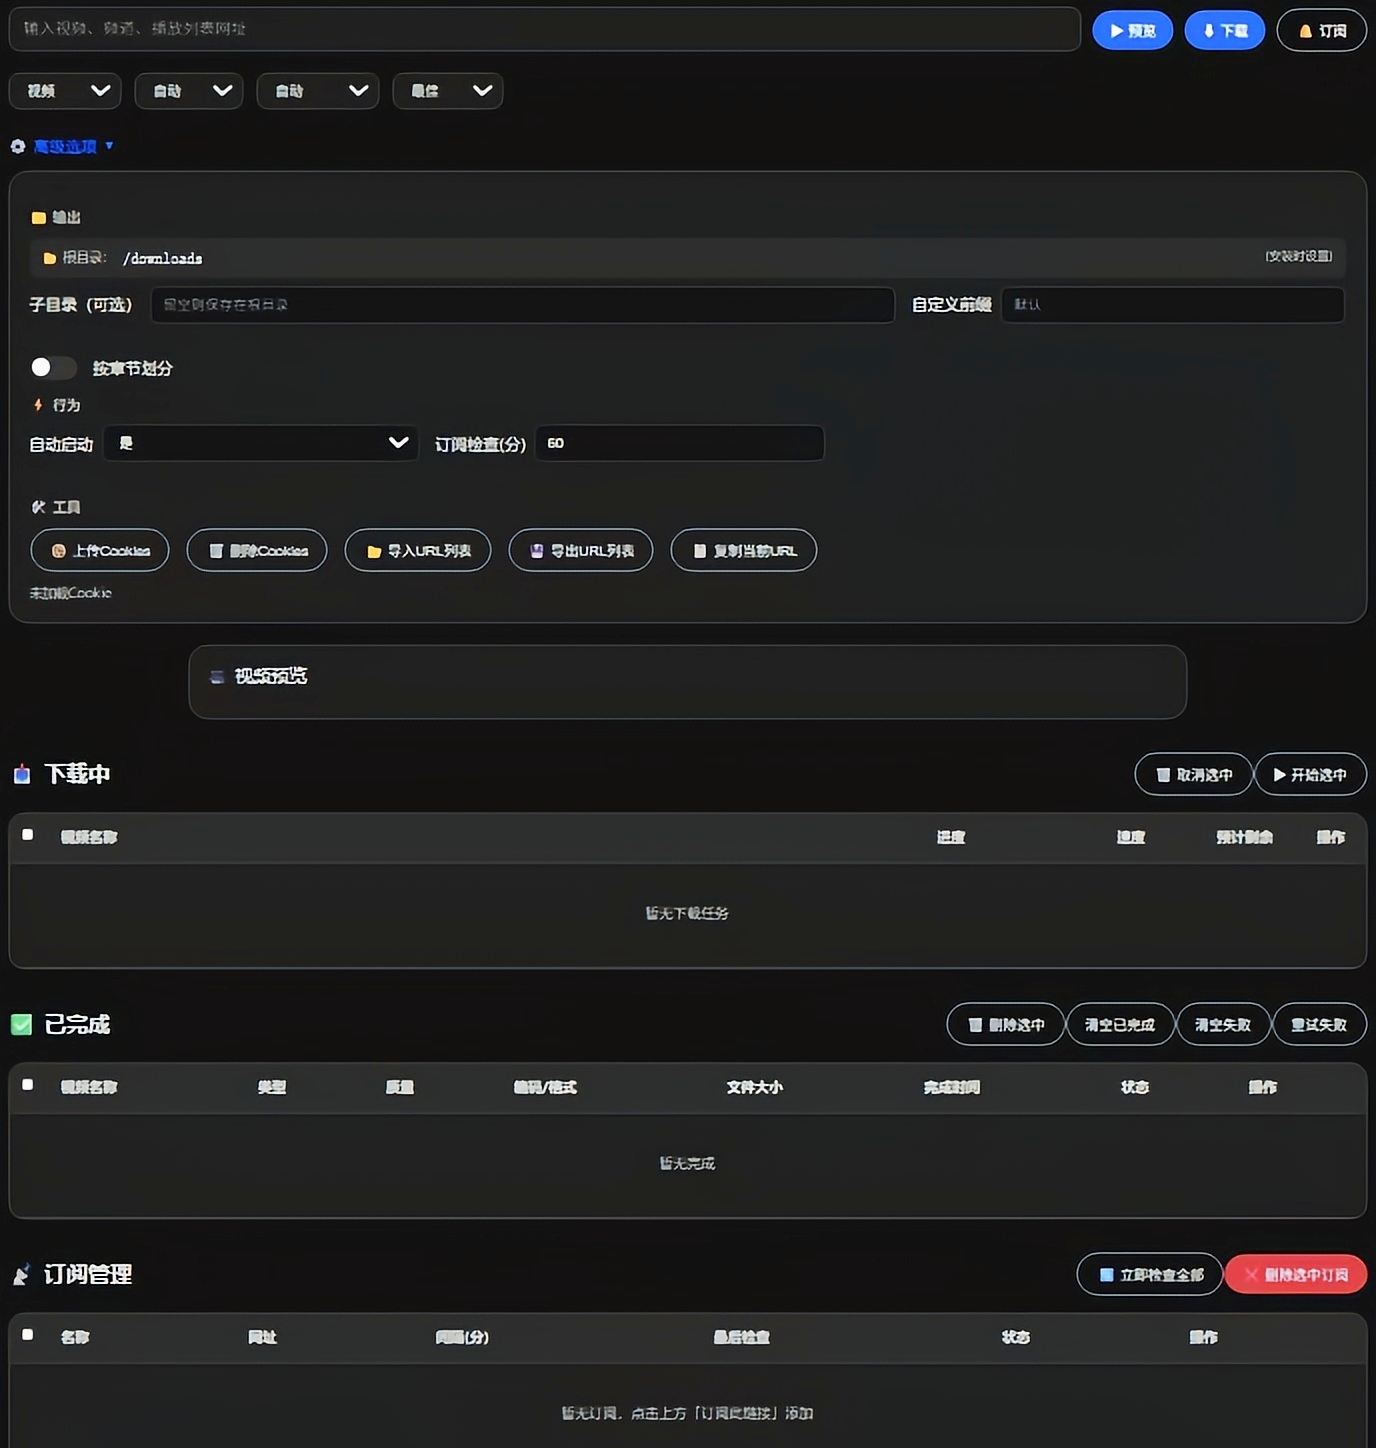Click the 订阅检查(分) interval field

pyautogui.click(x=680, y=443)
